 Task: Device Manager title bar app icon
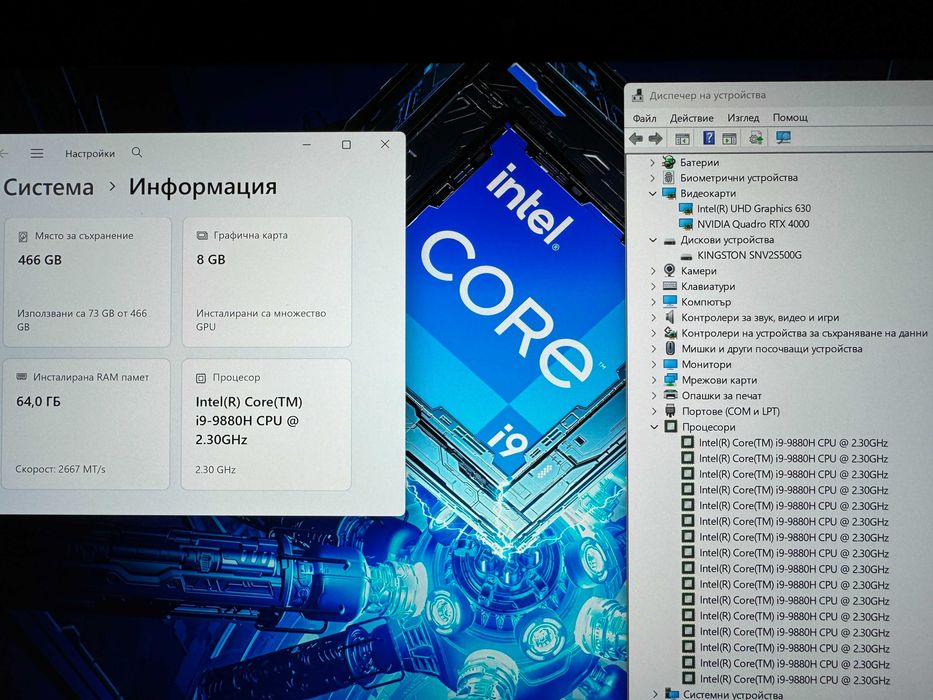click(x=638, y=95)
